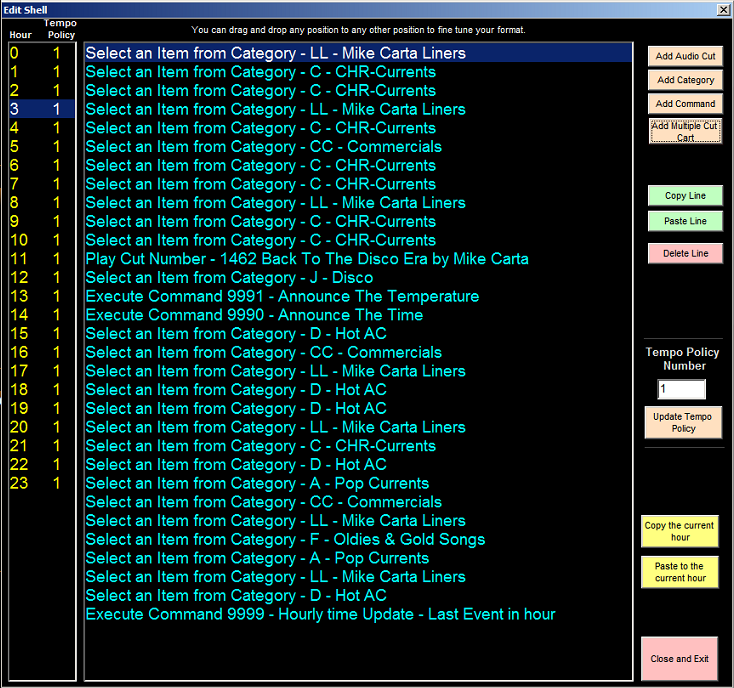The height and width of the screenshot is (688, 734).
Task: Select hour 17 in the Hour list
Action: (x=42, y=371)
